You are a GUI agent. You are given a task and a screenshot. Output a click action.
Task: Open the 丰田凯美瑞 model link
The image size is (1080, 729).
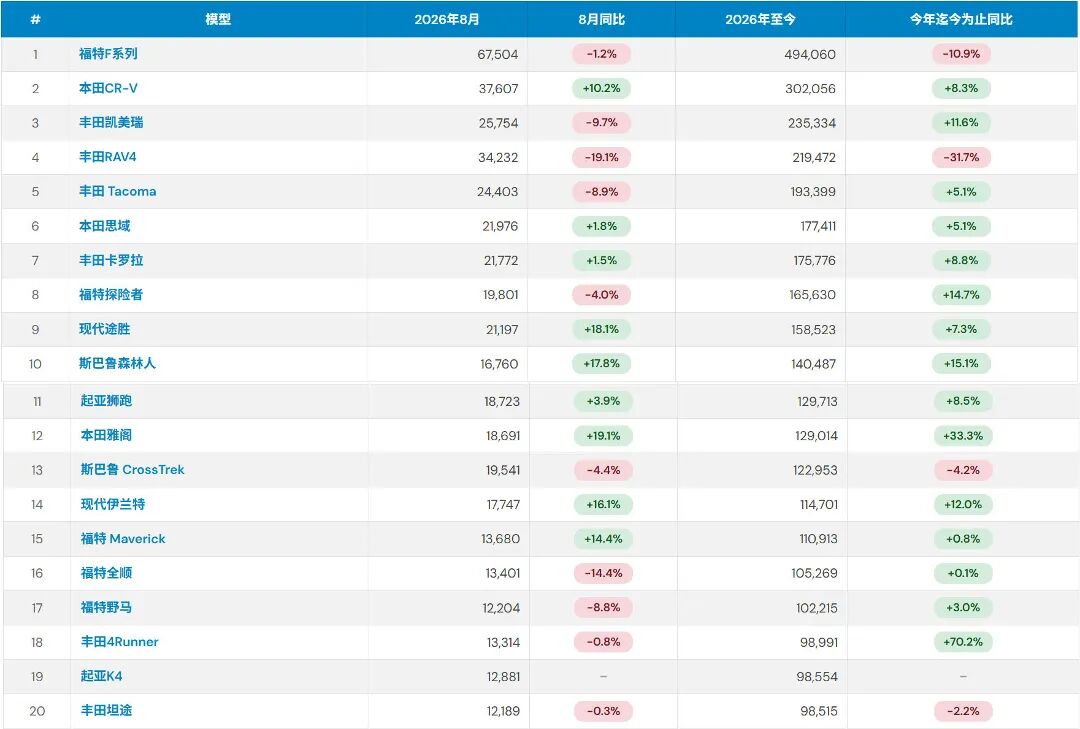coord(111,123)
